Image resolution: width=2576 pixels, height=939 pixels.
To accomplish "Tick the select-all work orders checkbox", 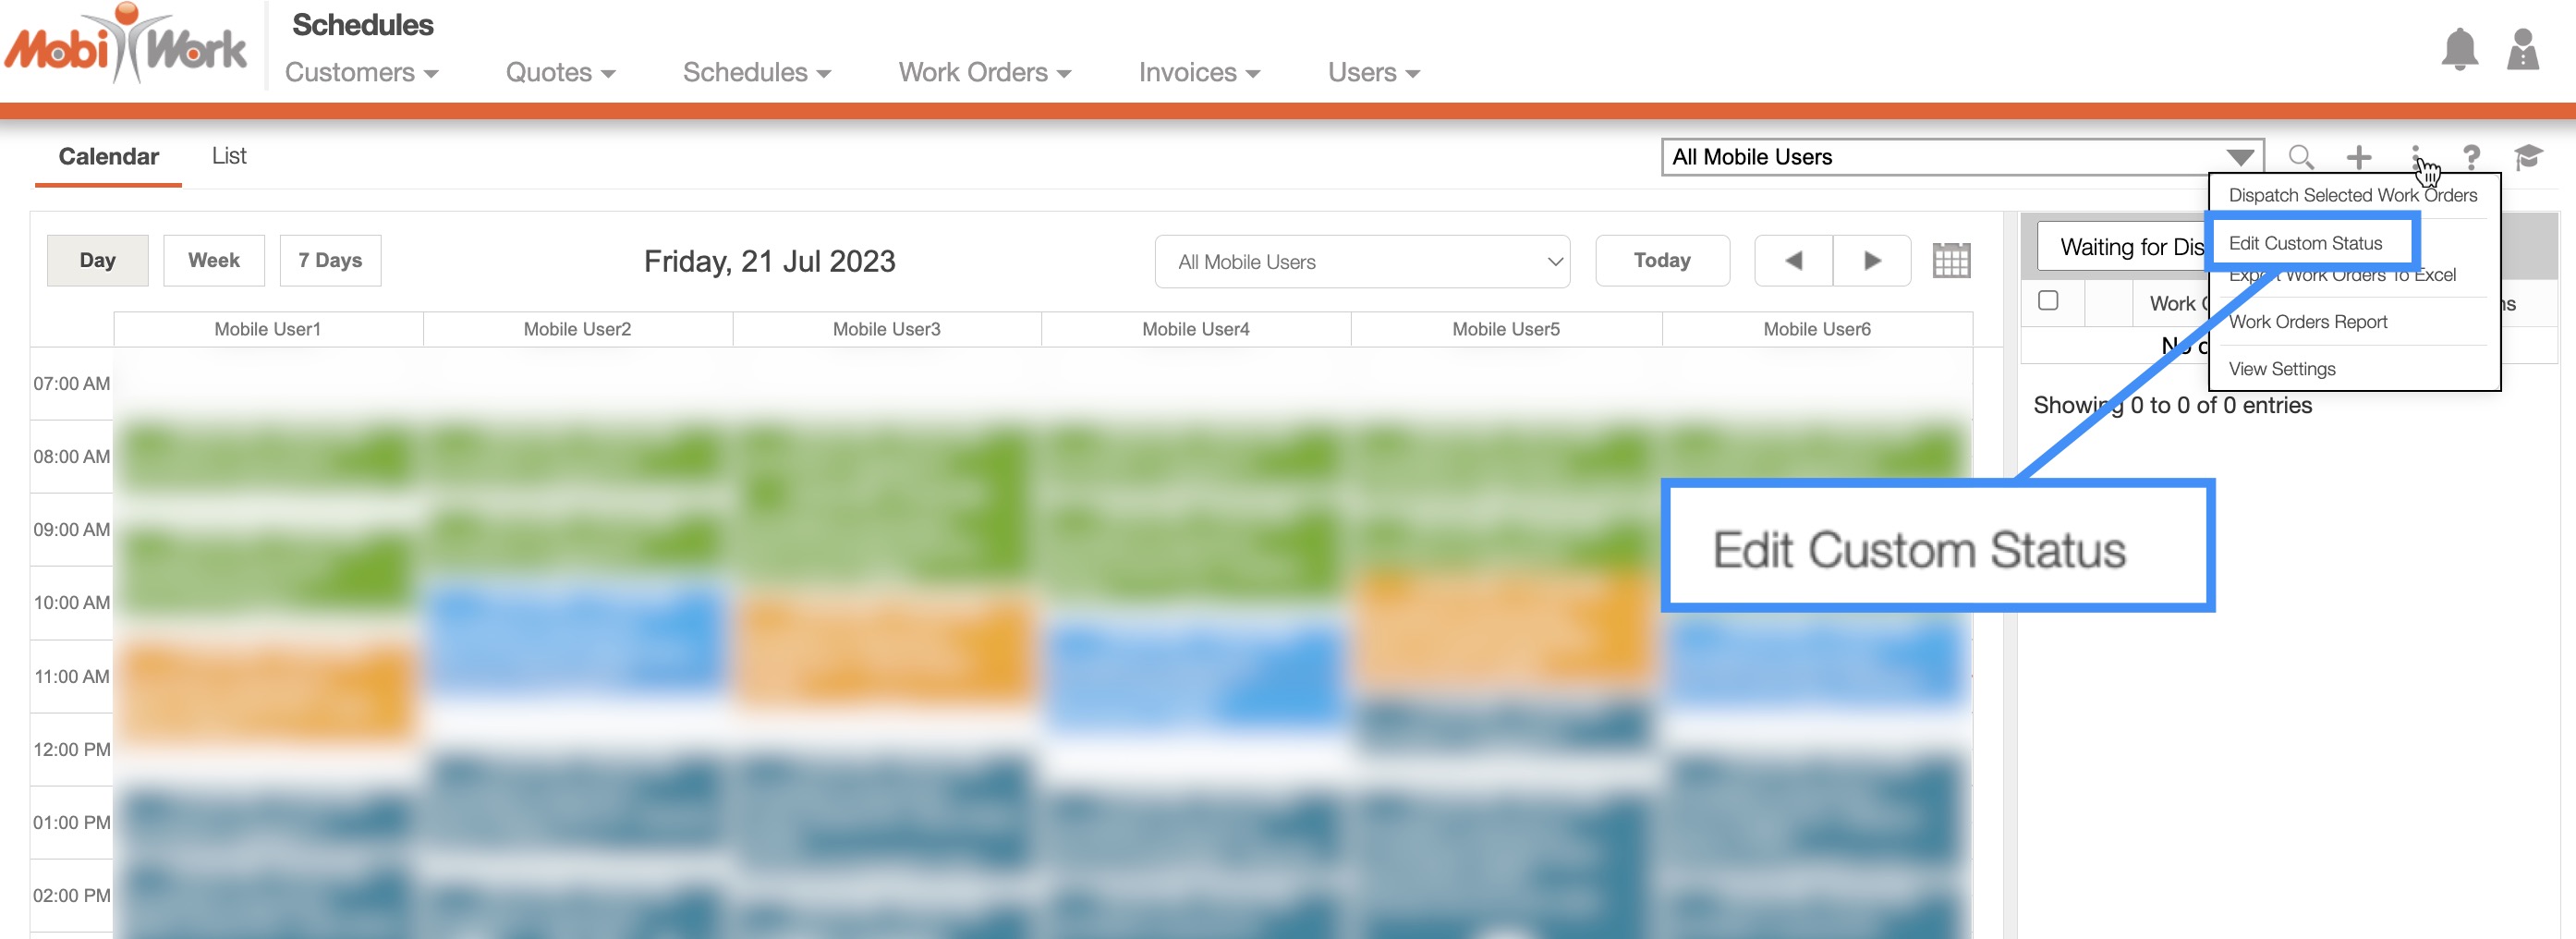I will point(2048,301).
